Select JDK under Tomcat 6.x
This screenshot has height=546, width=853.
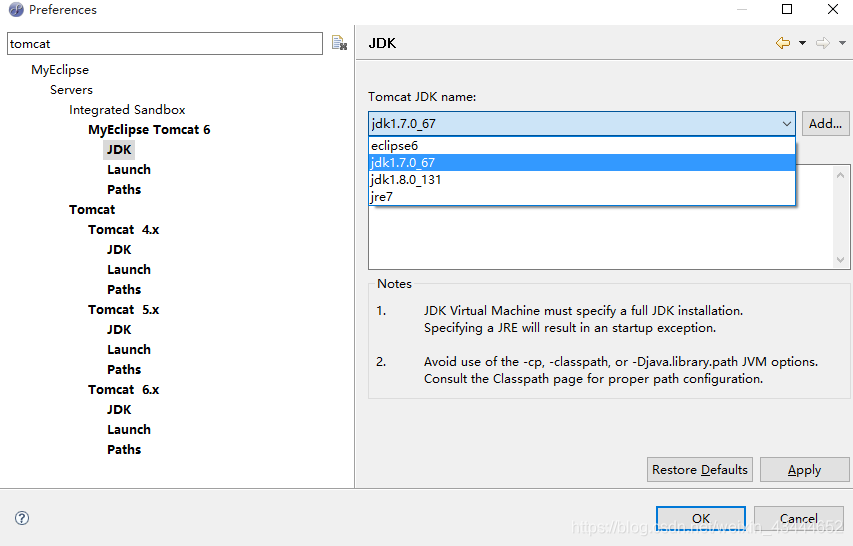[119, 410]
